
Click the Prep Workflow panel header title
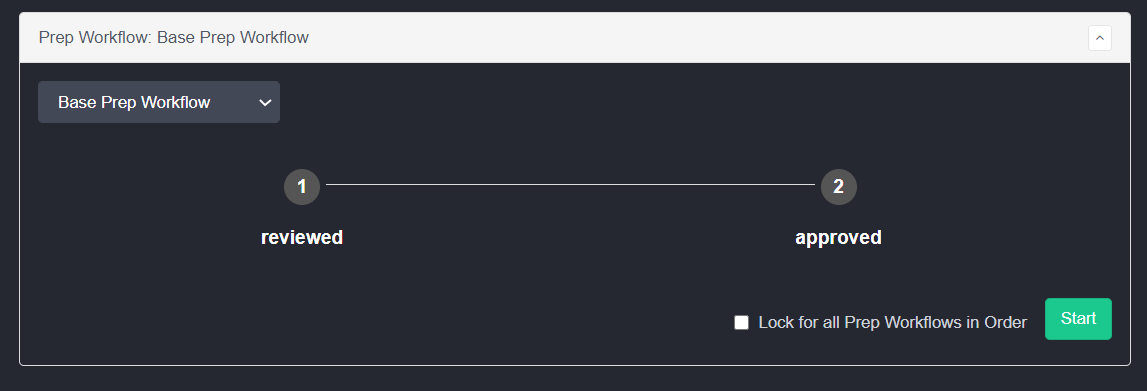click(173, 37)
